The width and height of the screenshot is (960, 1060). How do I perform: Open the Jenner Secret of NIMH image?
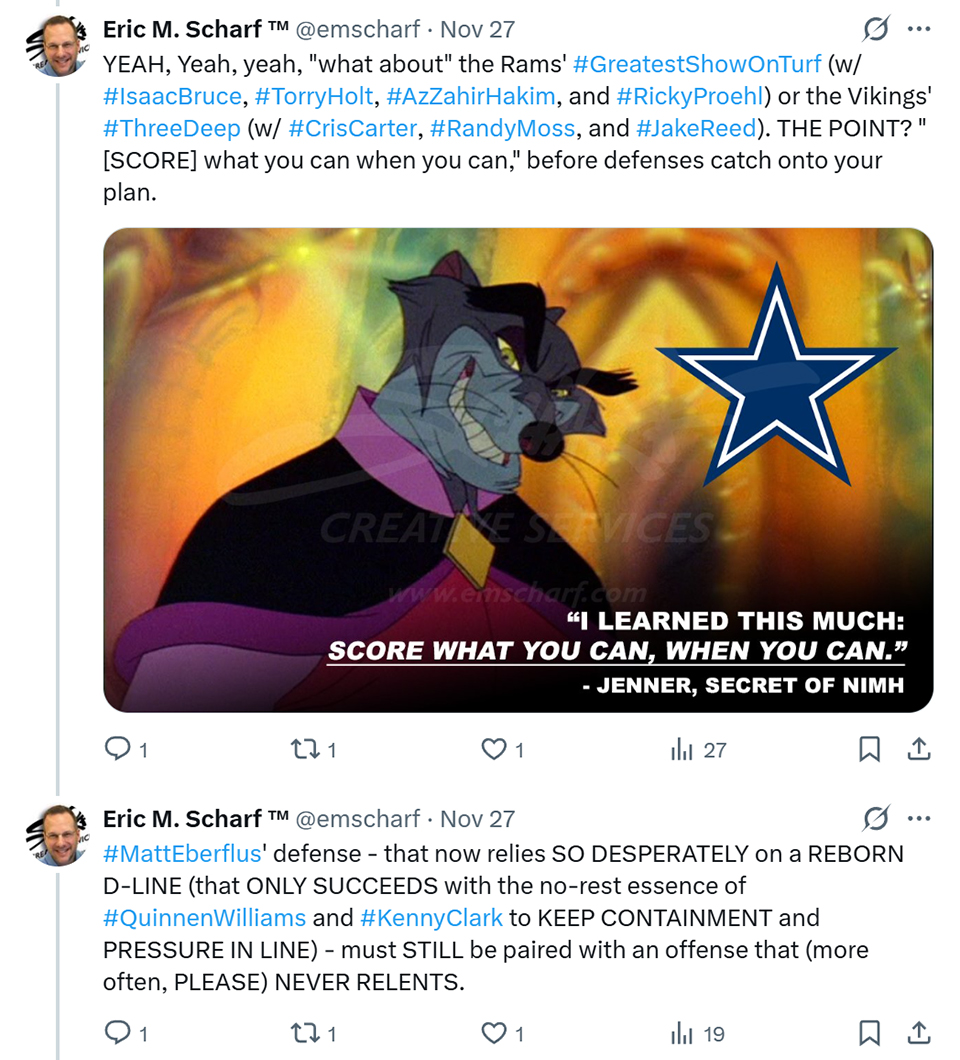[518, 470]
